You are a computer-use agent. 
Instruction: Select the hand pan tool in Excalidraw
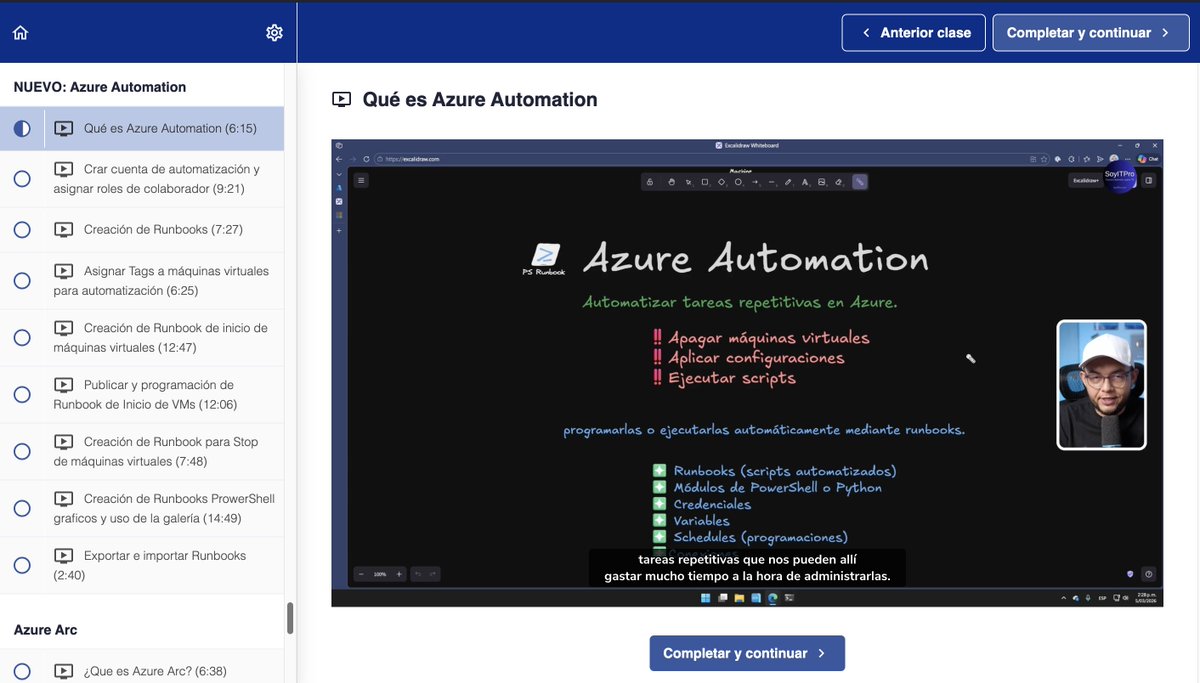point(672,182)
